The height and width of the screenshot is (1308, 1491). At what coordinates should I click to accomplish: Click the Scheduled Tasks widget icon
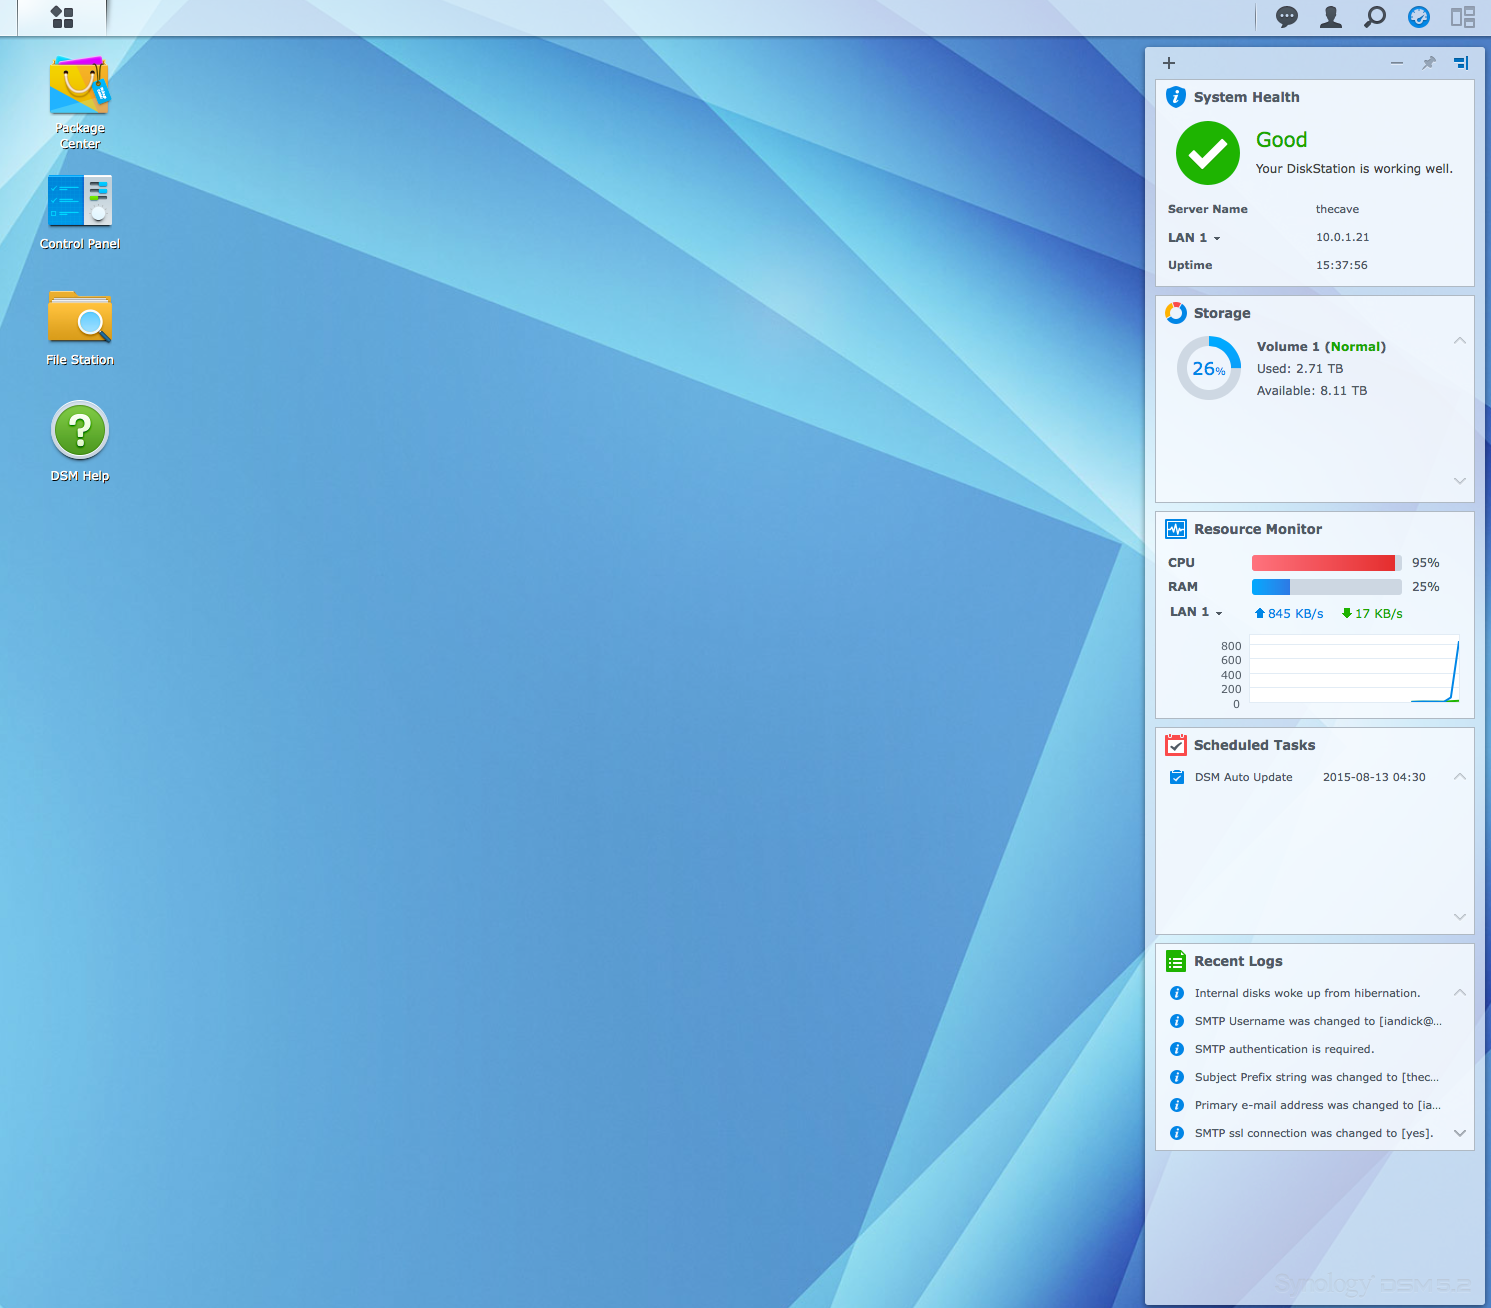(x=1176, y=745)
